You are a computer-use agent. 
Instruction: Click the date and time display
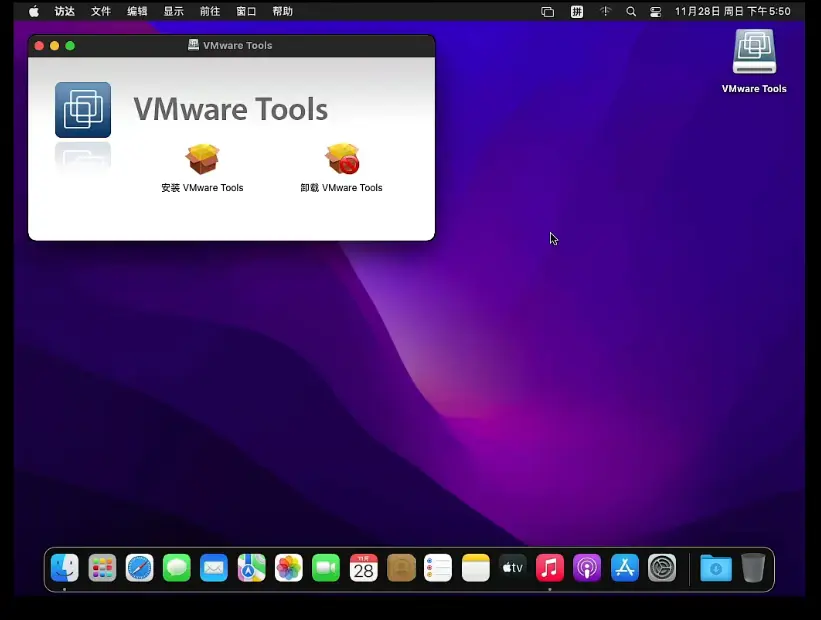pyautogui.click(x=732, y=12)
